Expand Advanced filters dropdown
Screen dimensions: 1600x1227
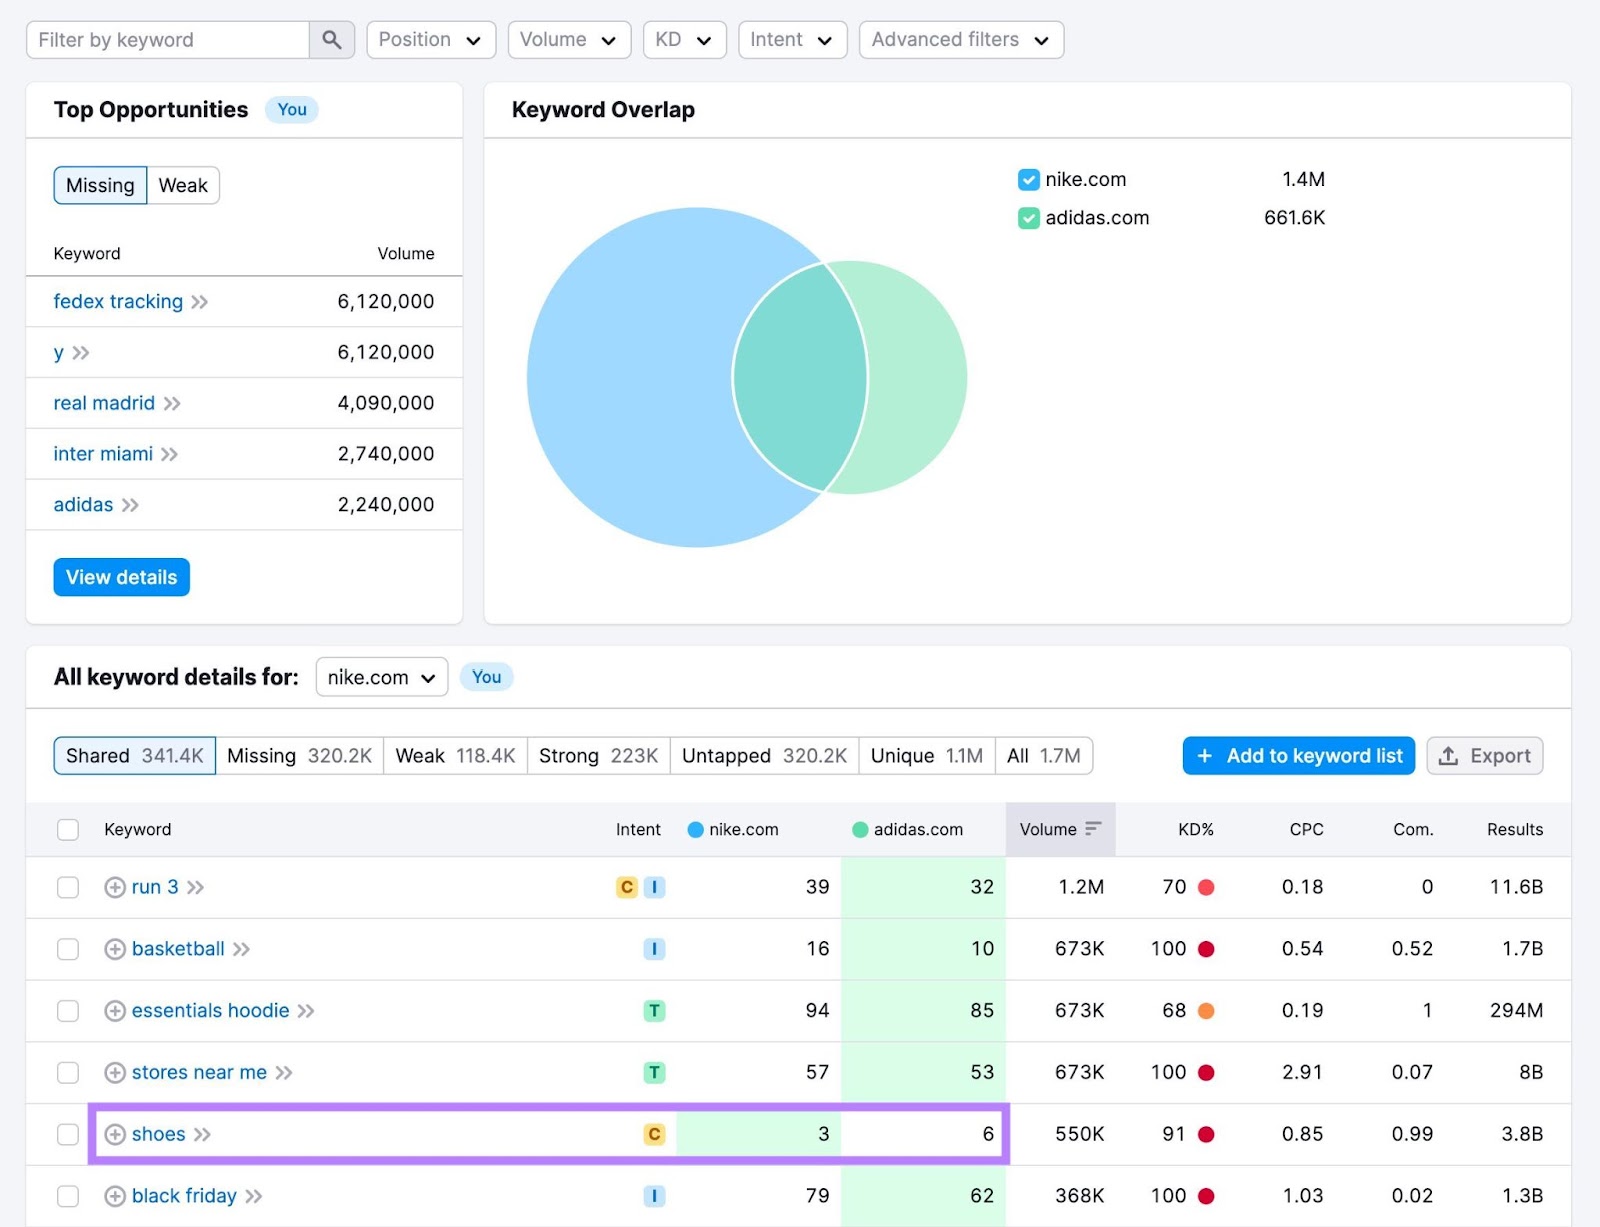coord(961,40)
